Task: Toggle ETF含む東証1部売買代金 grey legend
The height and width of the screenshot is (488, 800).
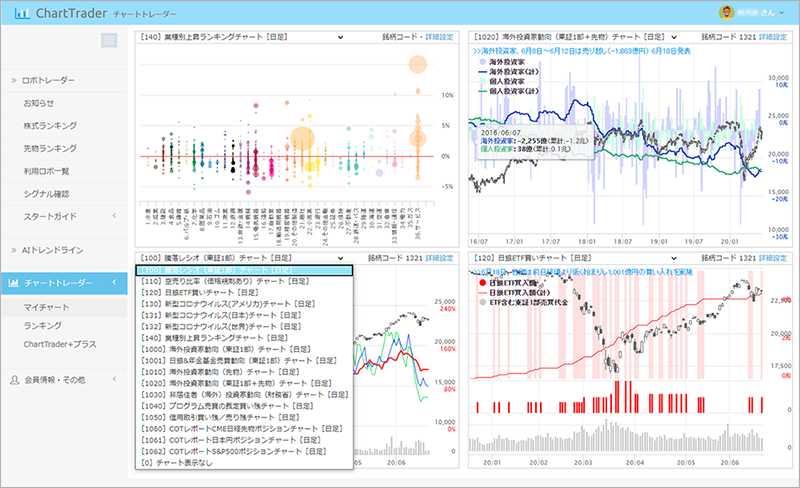Action: [523, 302]
